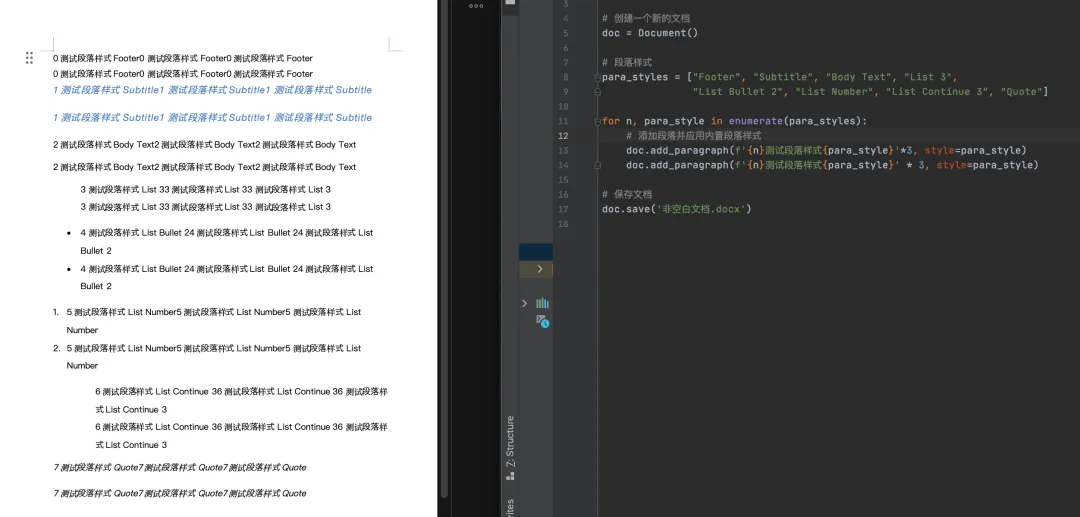1080x517 pixels.
Task: Click the fold end marker on line 14
Action: coord(597,165)
